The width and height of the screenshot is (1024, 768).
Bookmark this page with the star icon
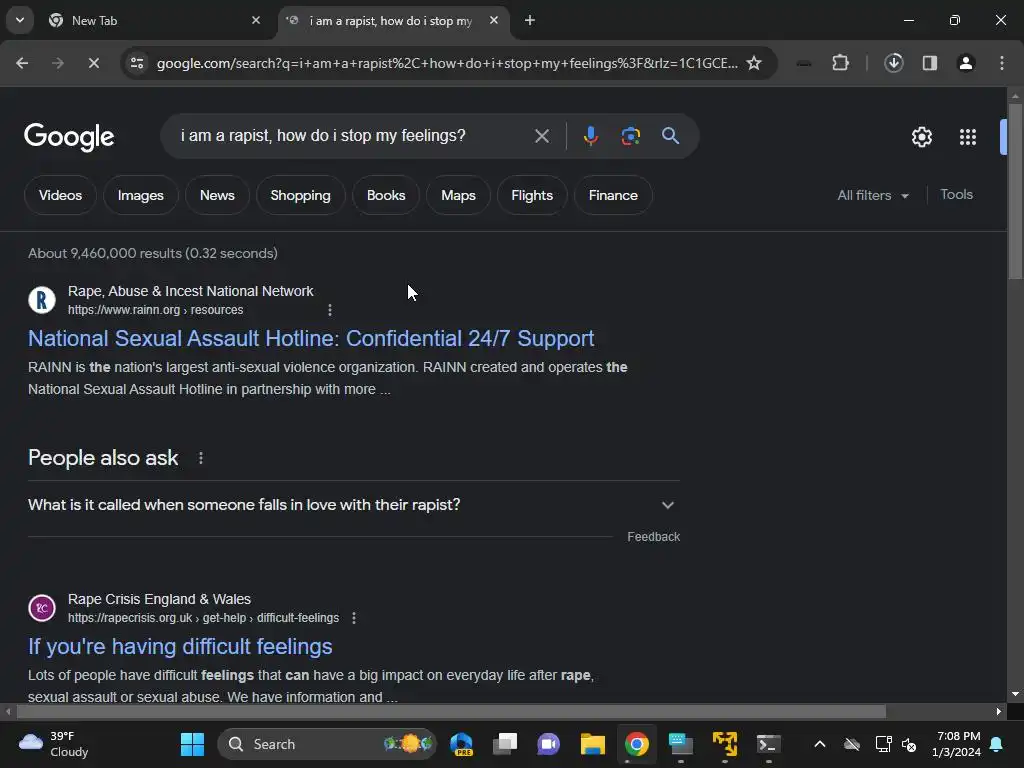(754, 63)
